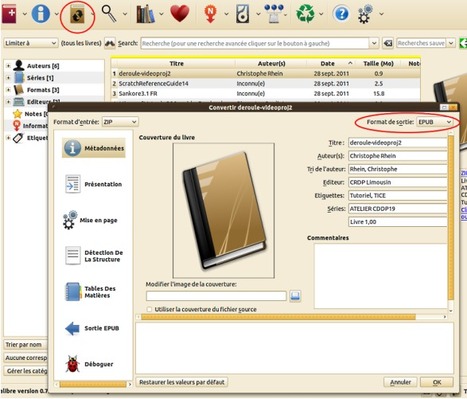Viewport: 467px width, 399px height.
Task: Click the library bookshelf icon
Action: [x=146, y=14]
